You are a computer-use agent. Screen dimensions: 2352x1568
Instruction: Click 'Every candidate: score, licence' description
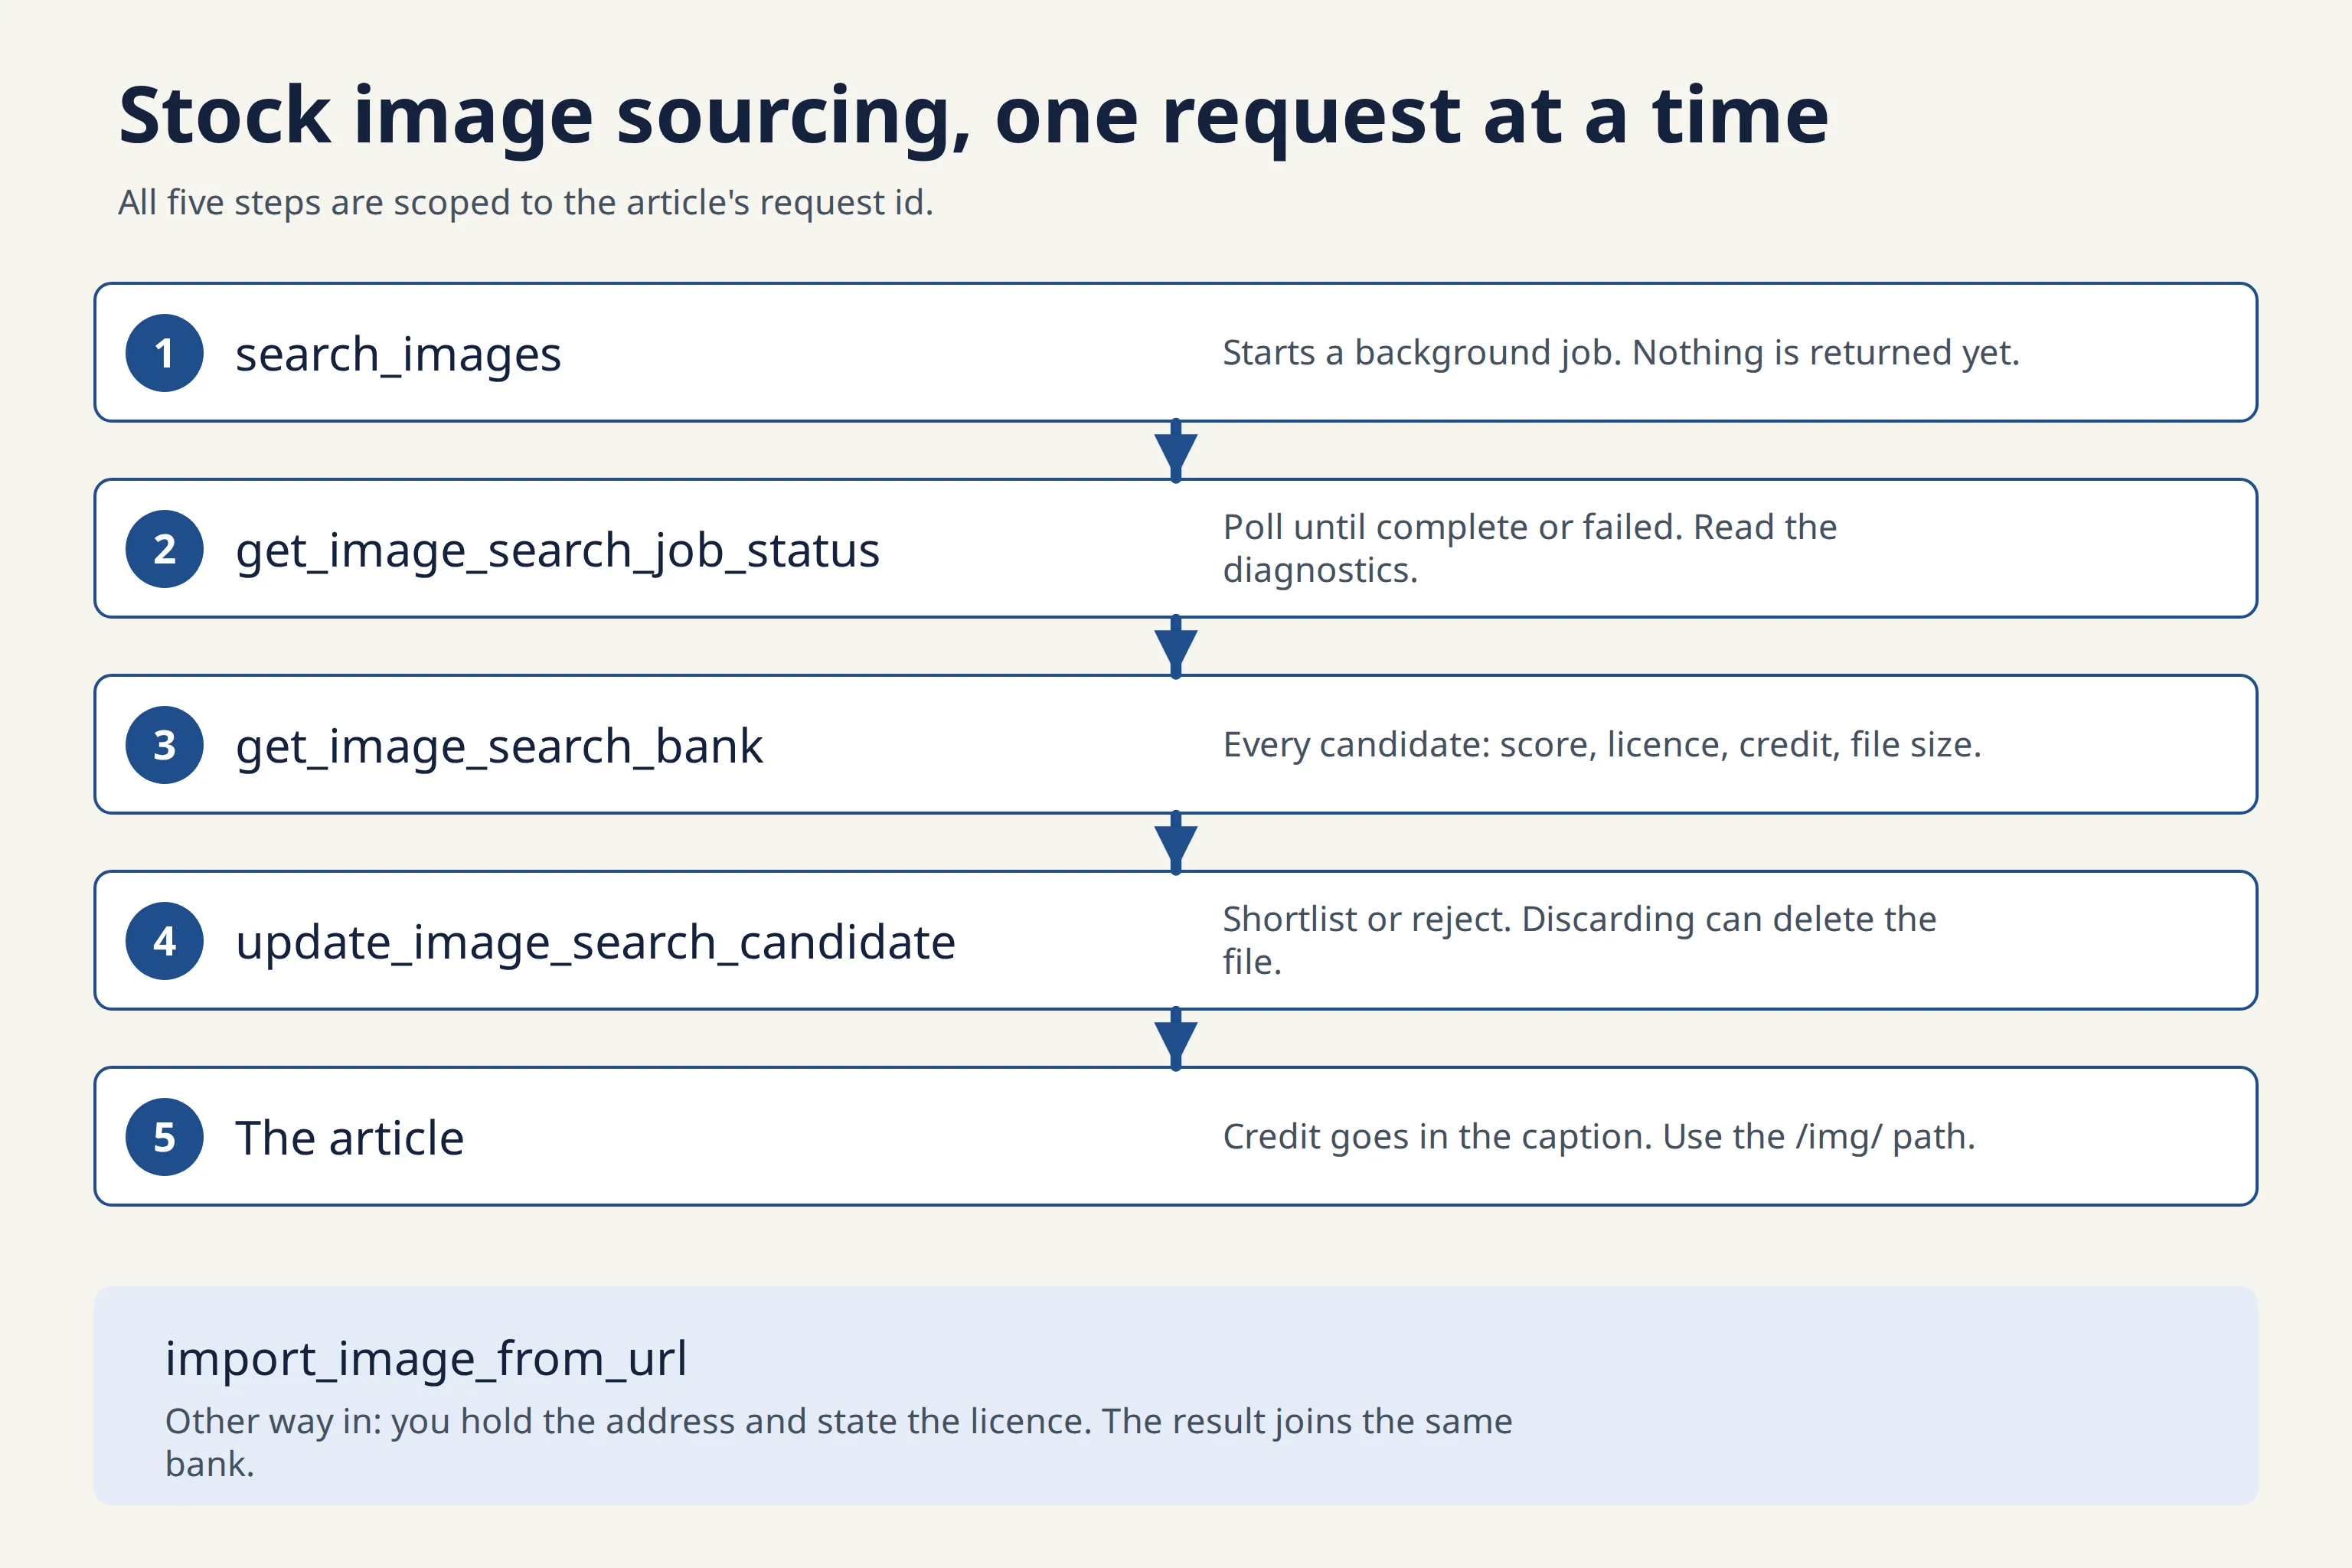point(1602,745)
